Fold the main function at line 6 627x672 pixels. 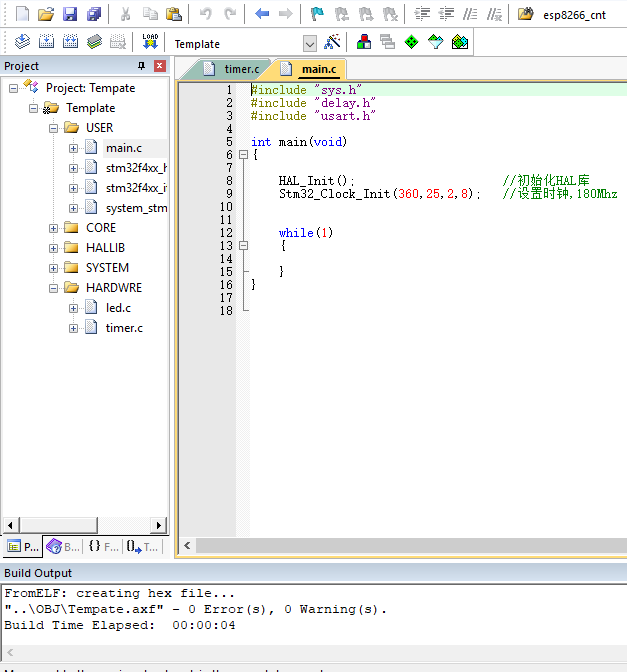click(x=243, y=155)
